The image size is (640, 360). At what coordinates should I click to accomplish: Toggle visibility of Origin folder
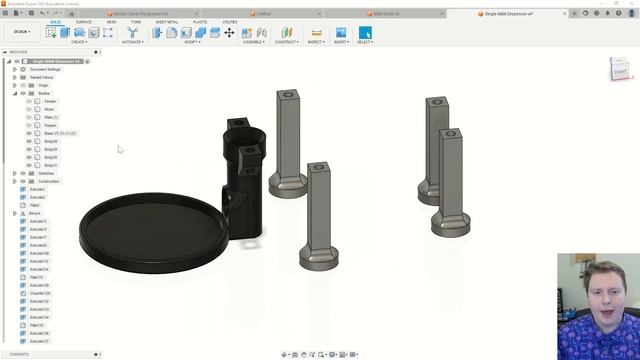click(23, 85)
